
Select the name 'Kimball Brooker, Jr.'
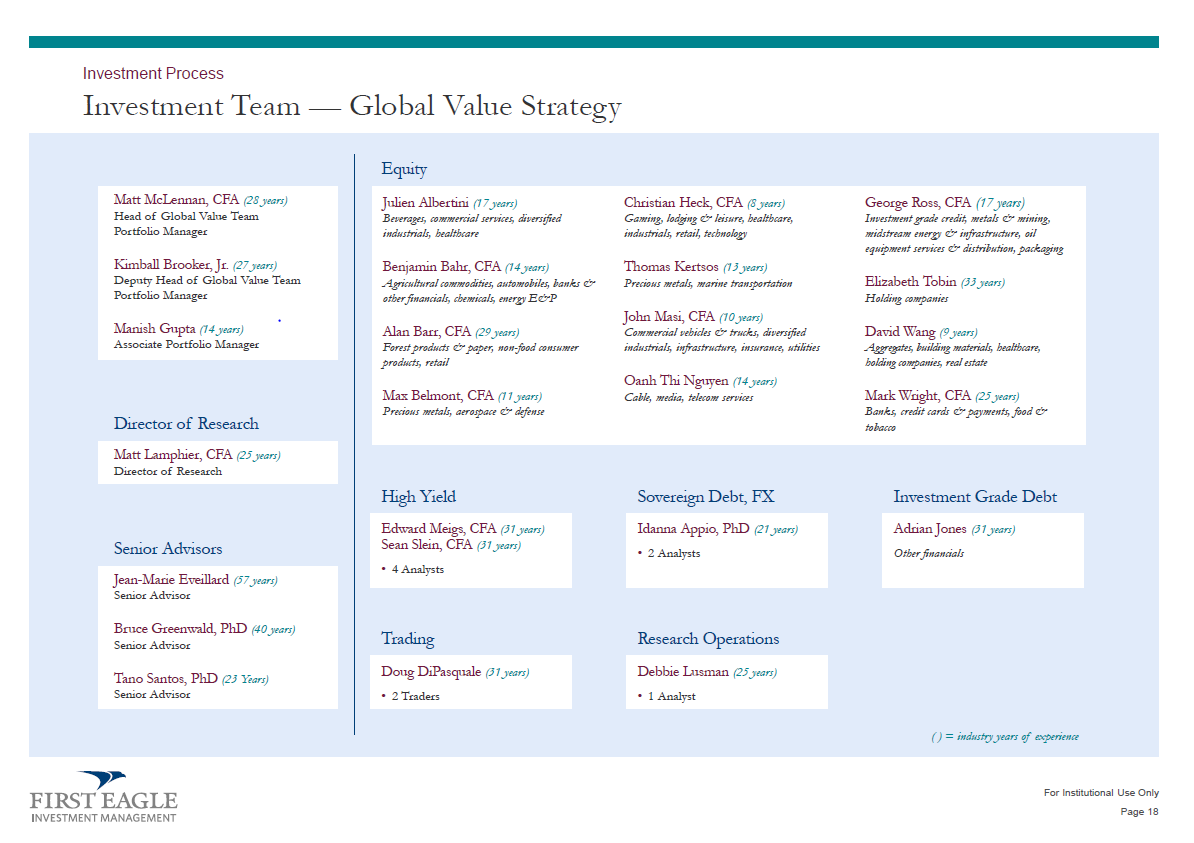tap(171, 264)
